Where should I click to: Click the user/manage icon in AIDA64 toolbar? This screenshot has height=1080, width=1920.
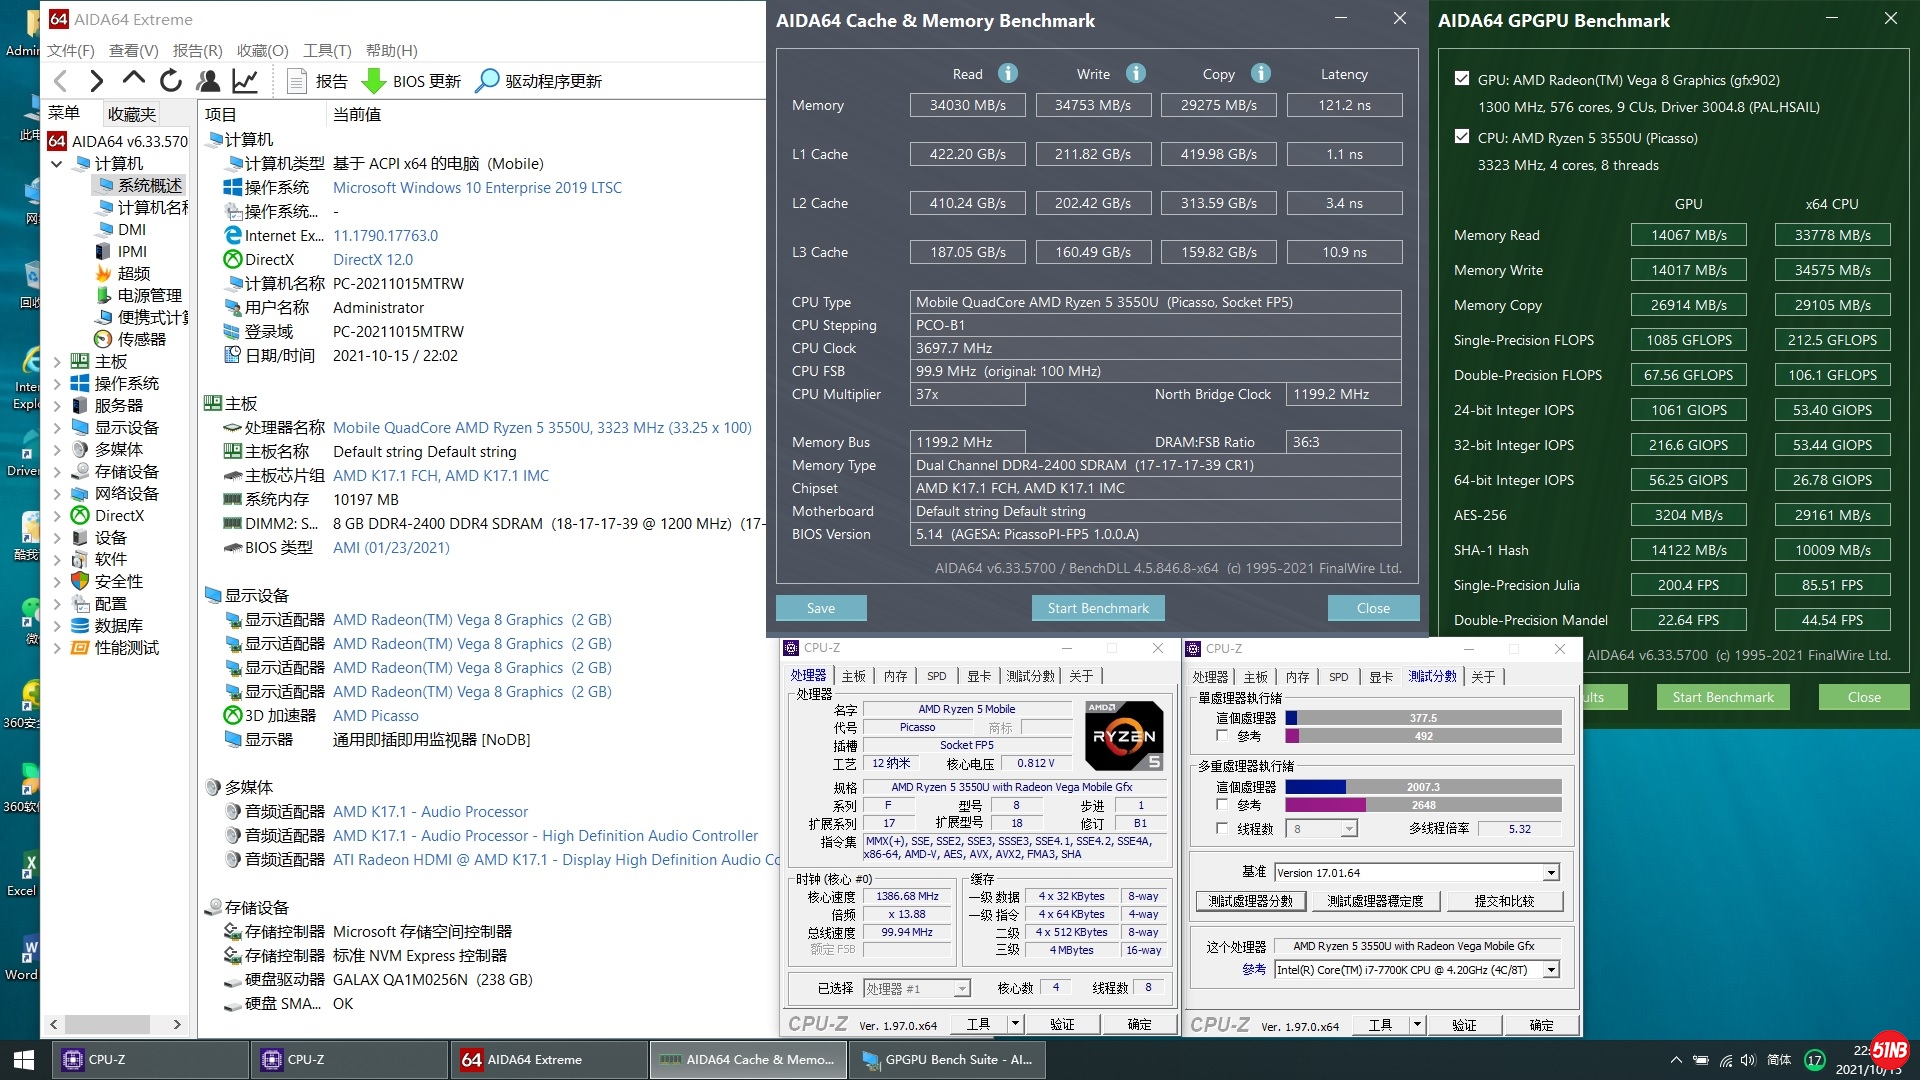click(x=208, y=81)
